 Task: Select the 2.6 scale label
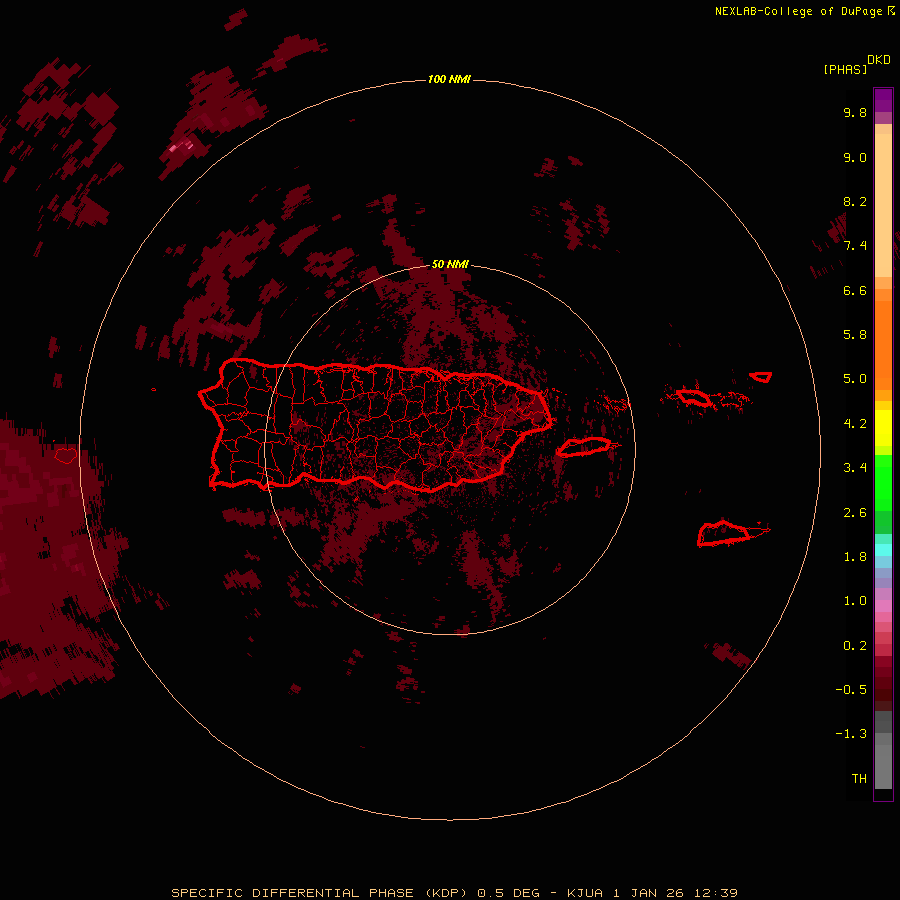coord(855,513)
